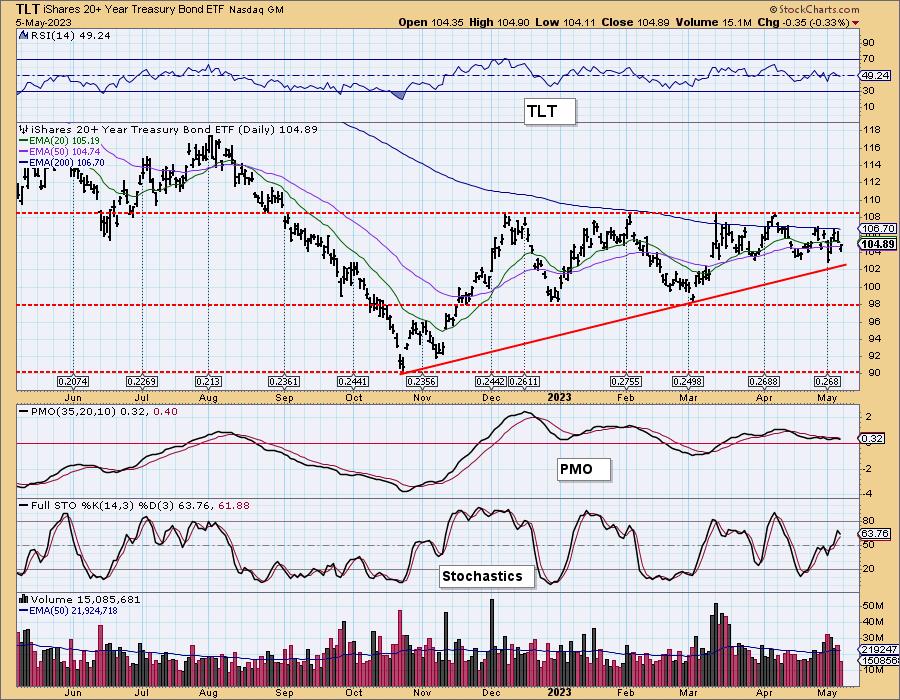Click the purple EMA(50) legend line swatch
Viewport: 900px width, 700px height.
point(24,152)
